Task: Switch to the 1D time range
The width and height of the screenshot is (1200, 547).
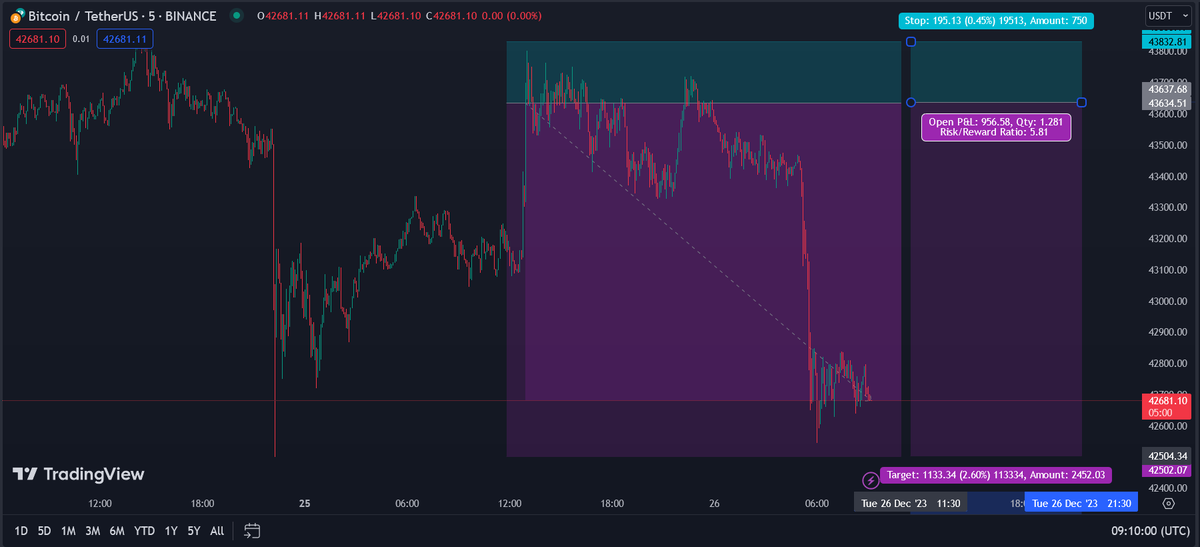Action: tap(19, 531)
